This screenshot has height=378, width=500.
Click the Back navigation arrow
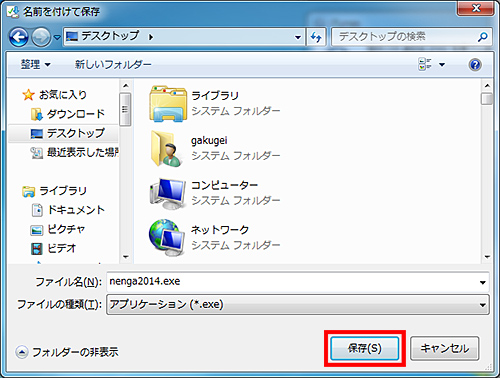[x=19, y=37]
